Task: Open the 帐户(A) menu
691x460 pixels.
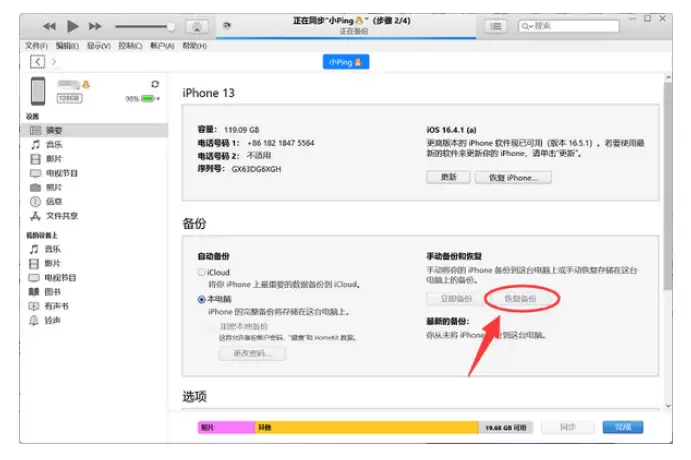Action: pos(162,46)
